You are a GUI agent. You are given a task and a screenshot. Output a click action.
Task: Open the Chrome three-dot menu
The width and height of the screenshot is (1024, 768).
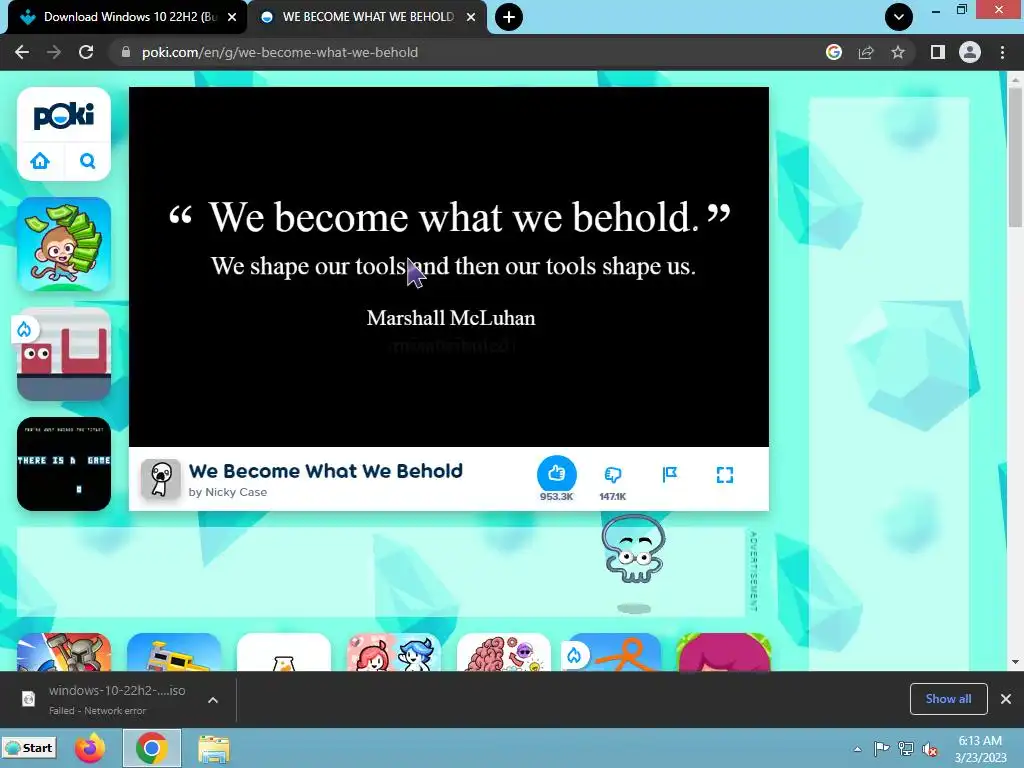pos(1002,52)
